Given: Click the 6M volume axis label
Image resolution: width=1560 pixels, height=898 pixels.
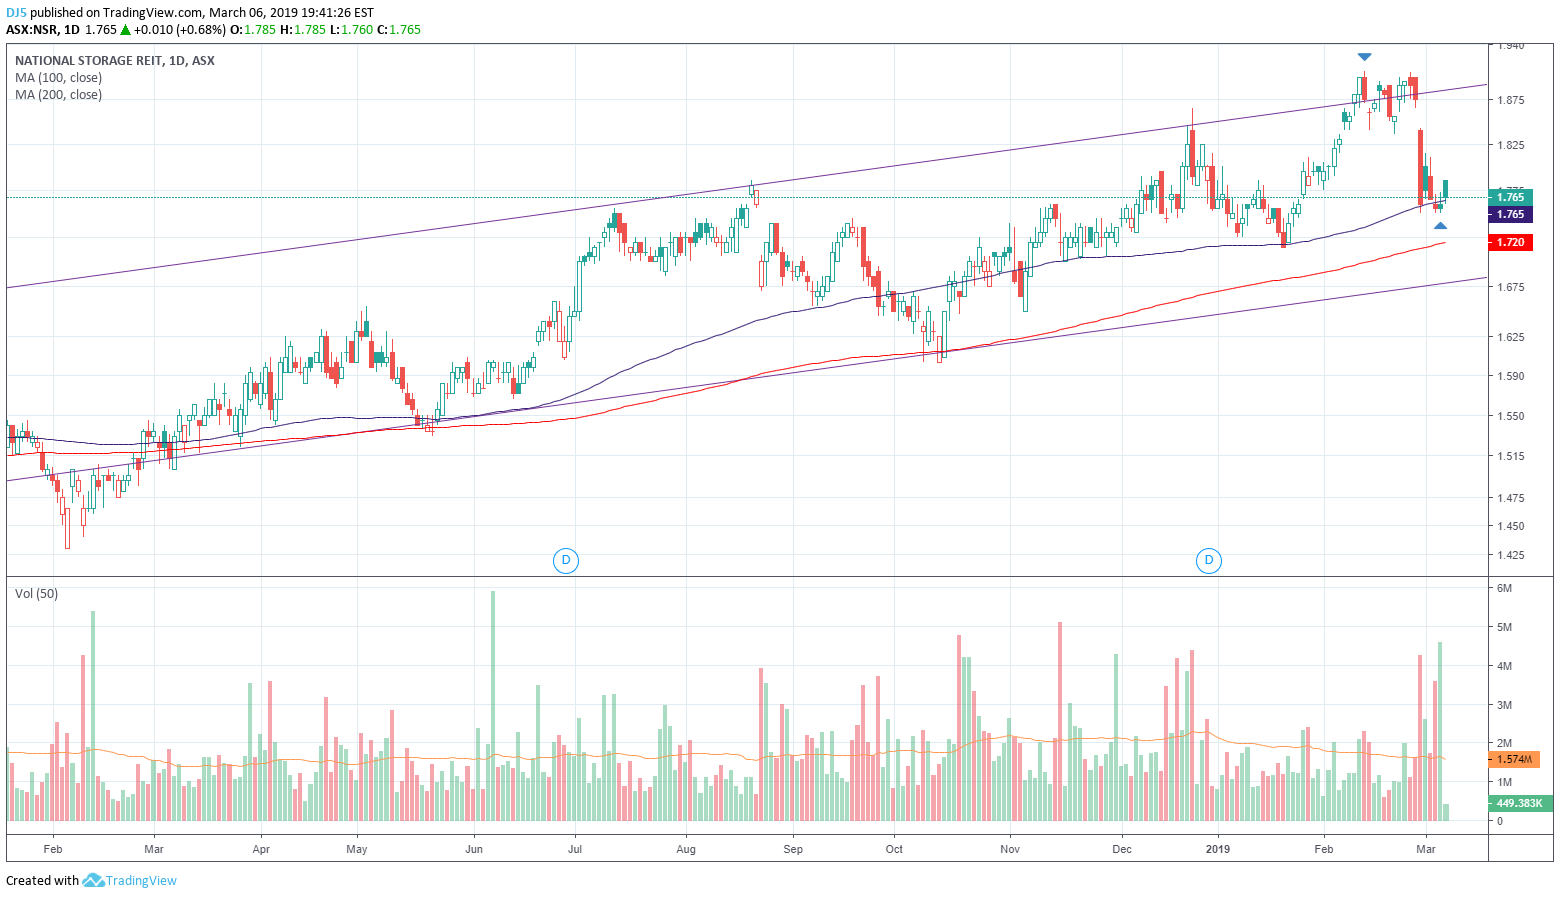Looking at the screenshot, I should pyautogui.click(x=1504, y=588).
